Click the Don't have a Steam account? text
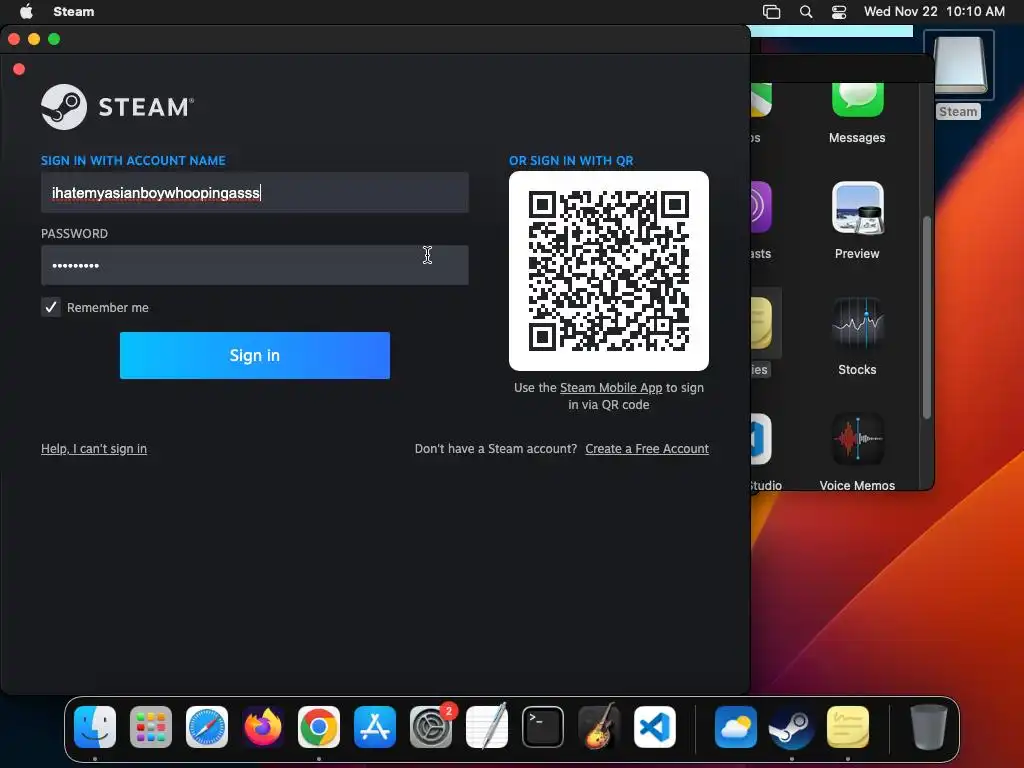The height and width of the screenshot is (768, 1024). tap(496, 449)
